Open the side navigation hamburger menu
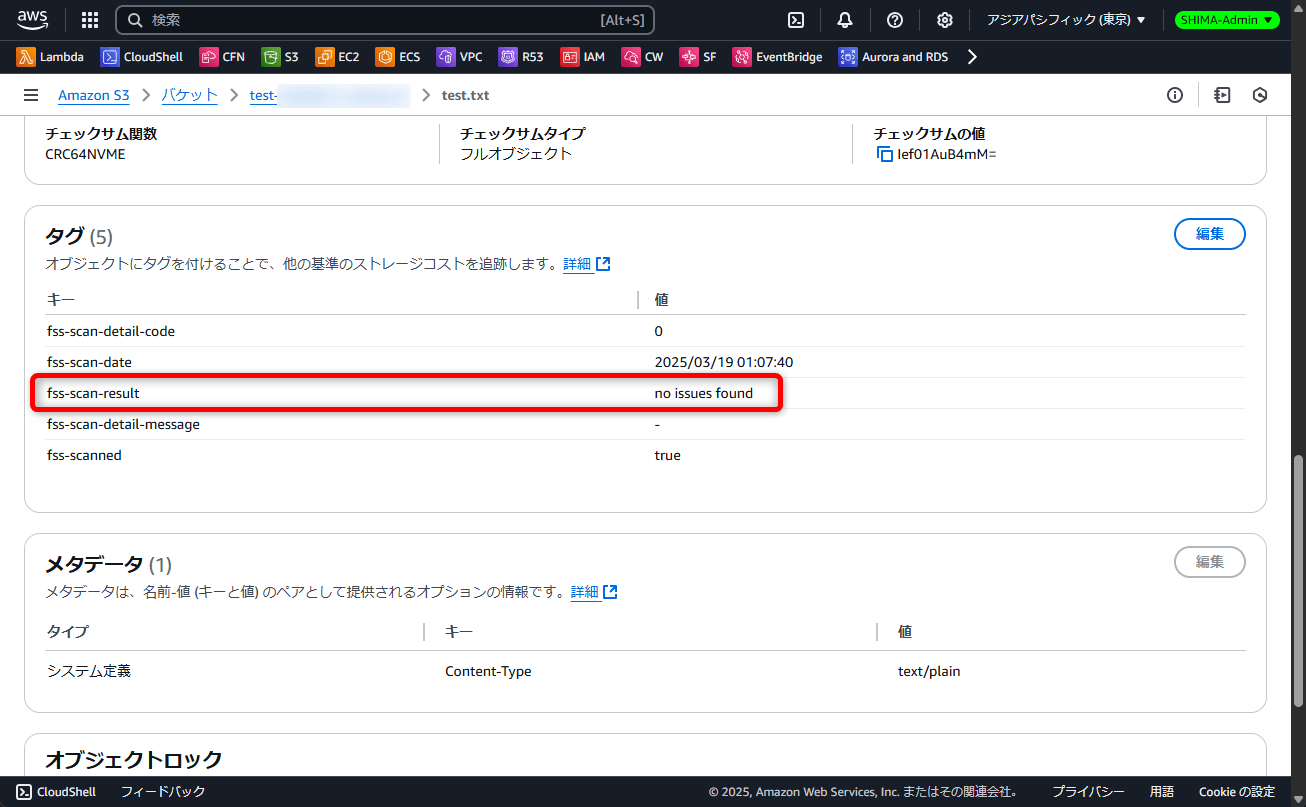 tap(31, 95)
